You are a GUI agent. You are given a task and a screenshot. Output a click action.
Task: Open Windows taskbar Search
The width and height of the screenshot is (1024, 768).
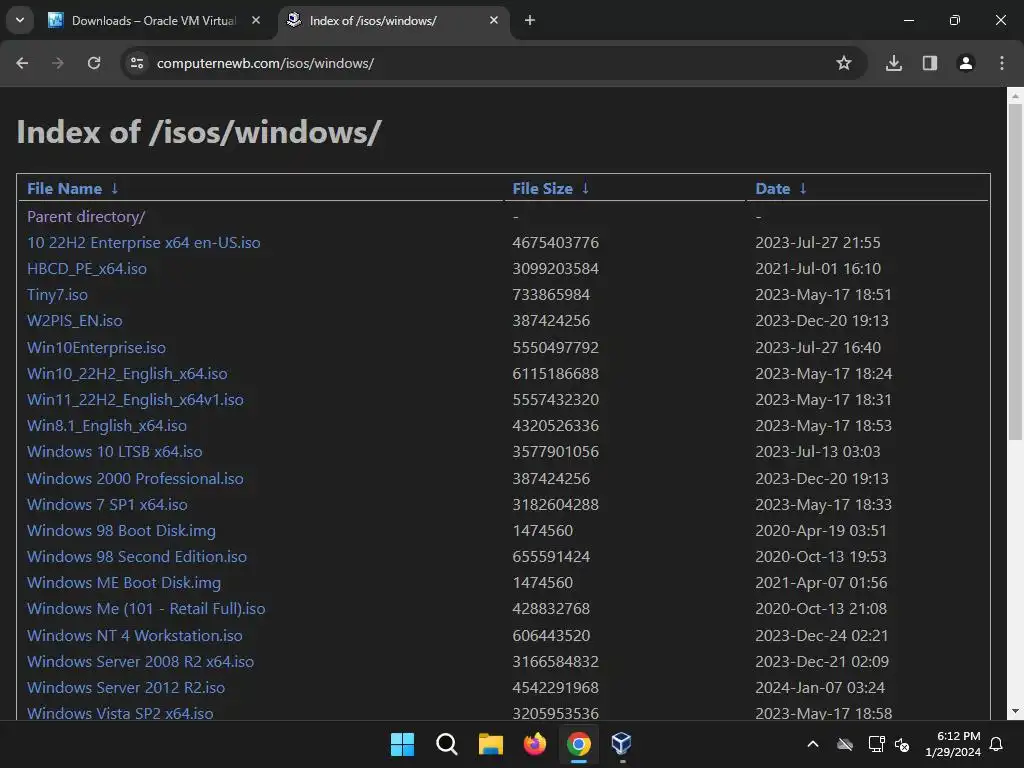coord(447,744)
